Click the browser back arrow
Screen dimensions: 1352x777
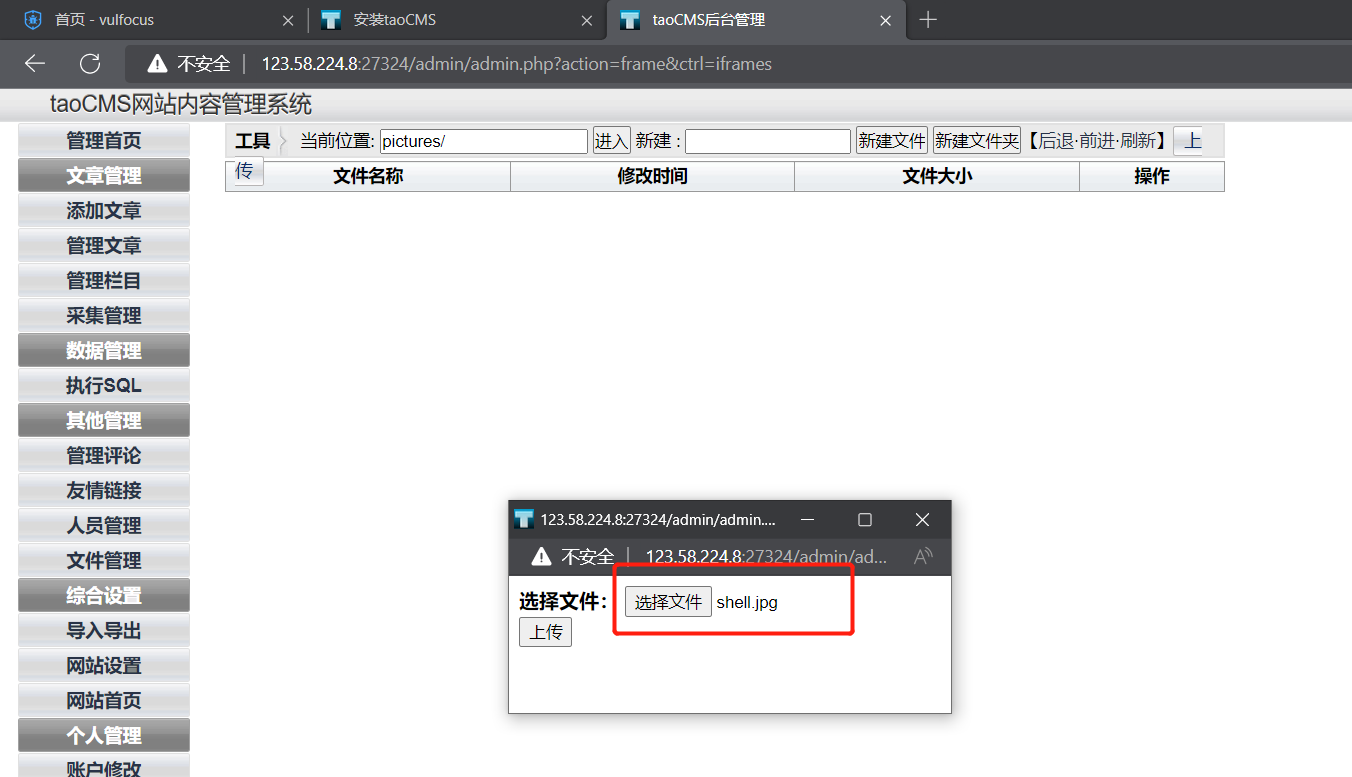35,64
